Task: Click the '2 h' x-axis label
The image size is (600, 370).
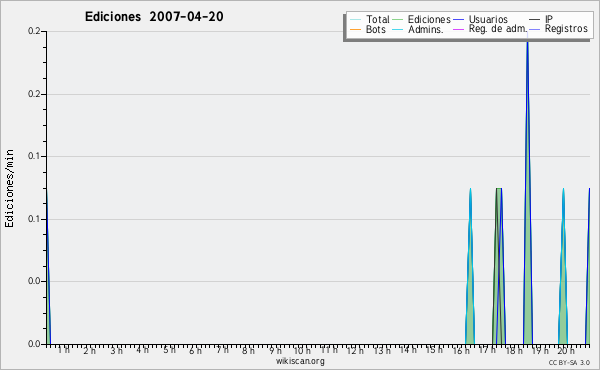Action: 90,351
